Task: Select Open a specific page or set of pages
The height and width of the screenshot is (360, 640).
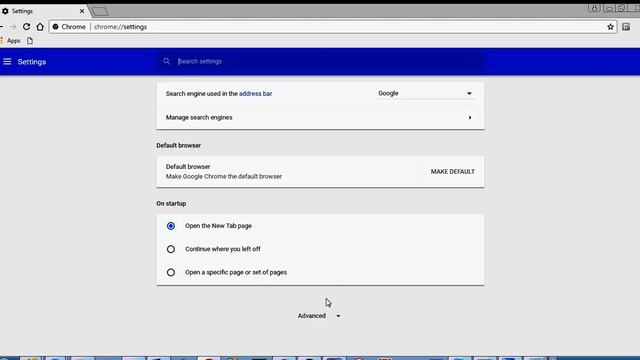Action: tap(171, 272)
